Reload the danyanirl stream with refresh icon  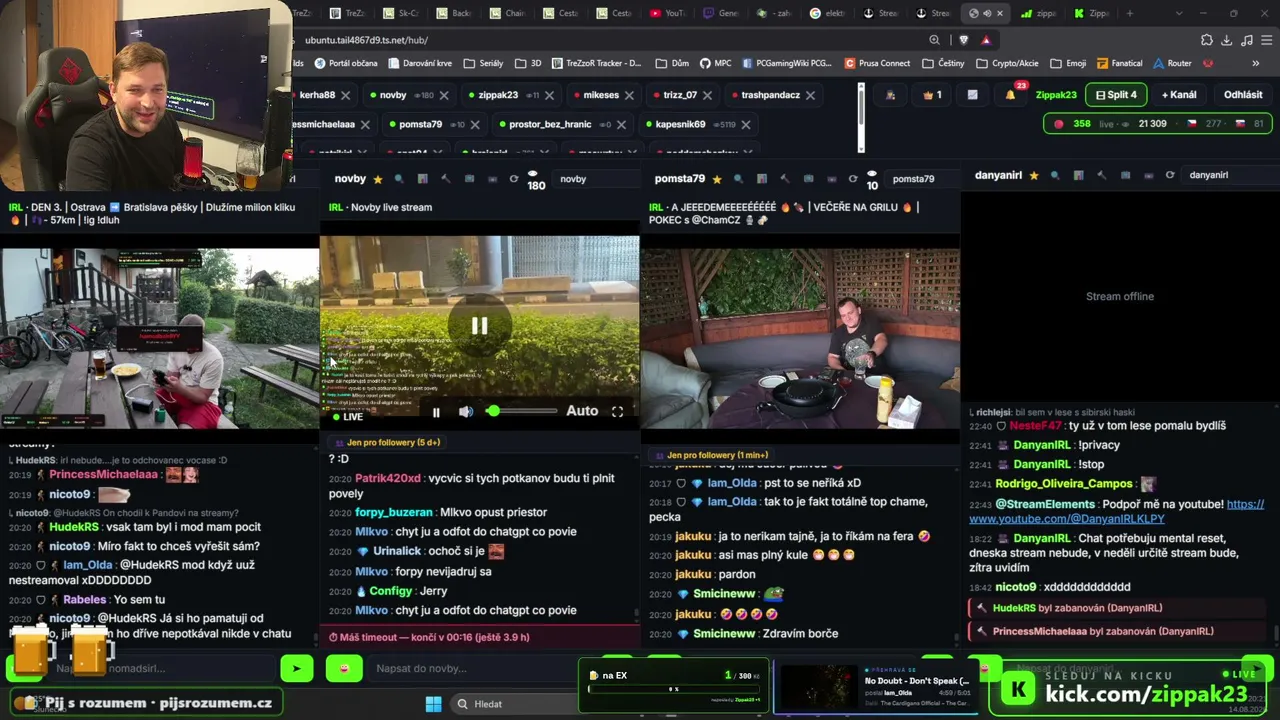[x=1170, y=175]
